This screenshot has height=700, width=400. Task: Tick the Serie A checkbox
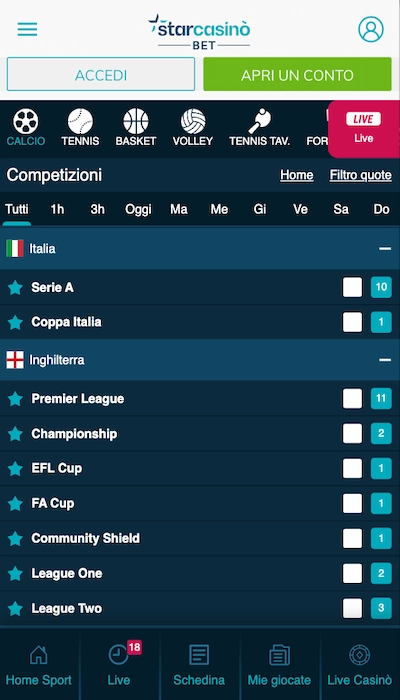tap(352, 287)
